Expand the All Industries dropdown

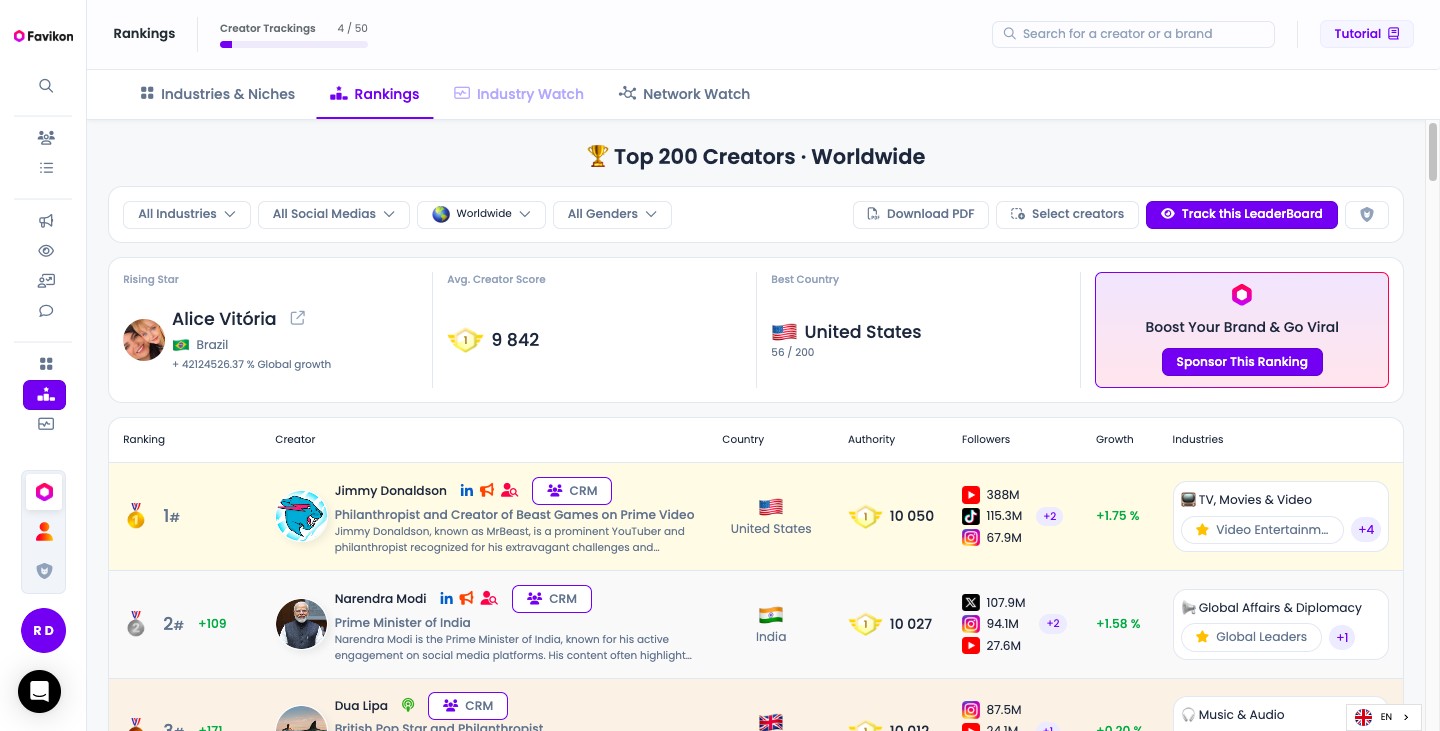pyautogui.click(x=187, y=214)
